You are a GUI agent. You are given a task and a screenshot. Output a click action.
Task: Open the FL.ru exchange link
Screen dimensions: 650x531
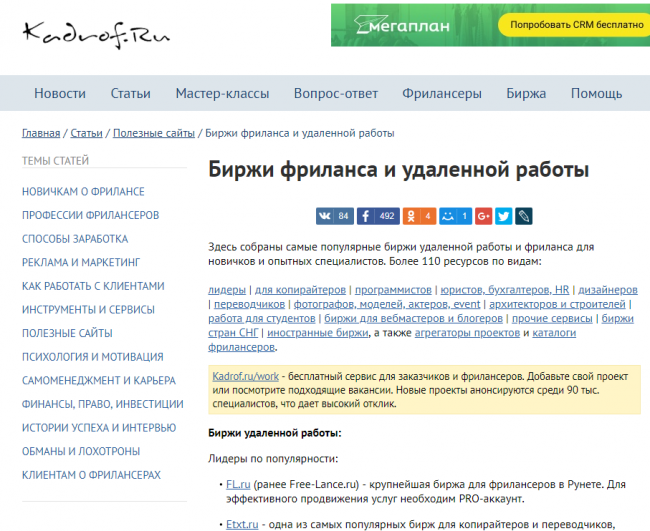[x=236, y=484]
